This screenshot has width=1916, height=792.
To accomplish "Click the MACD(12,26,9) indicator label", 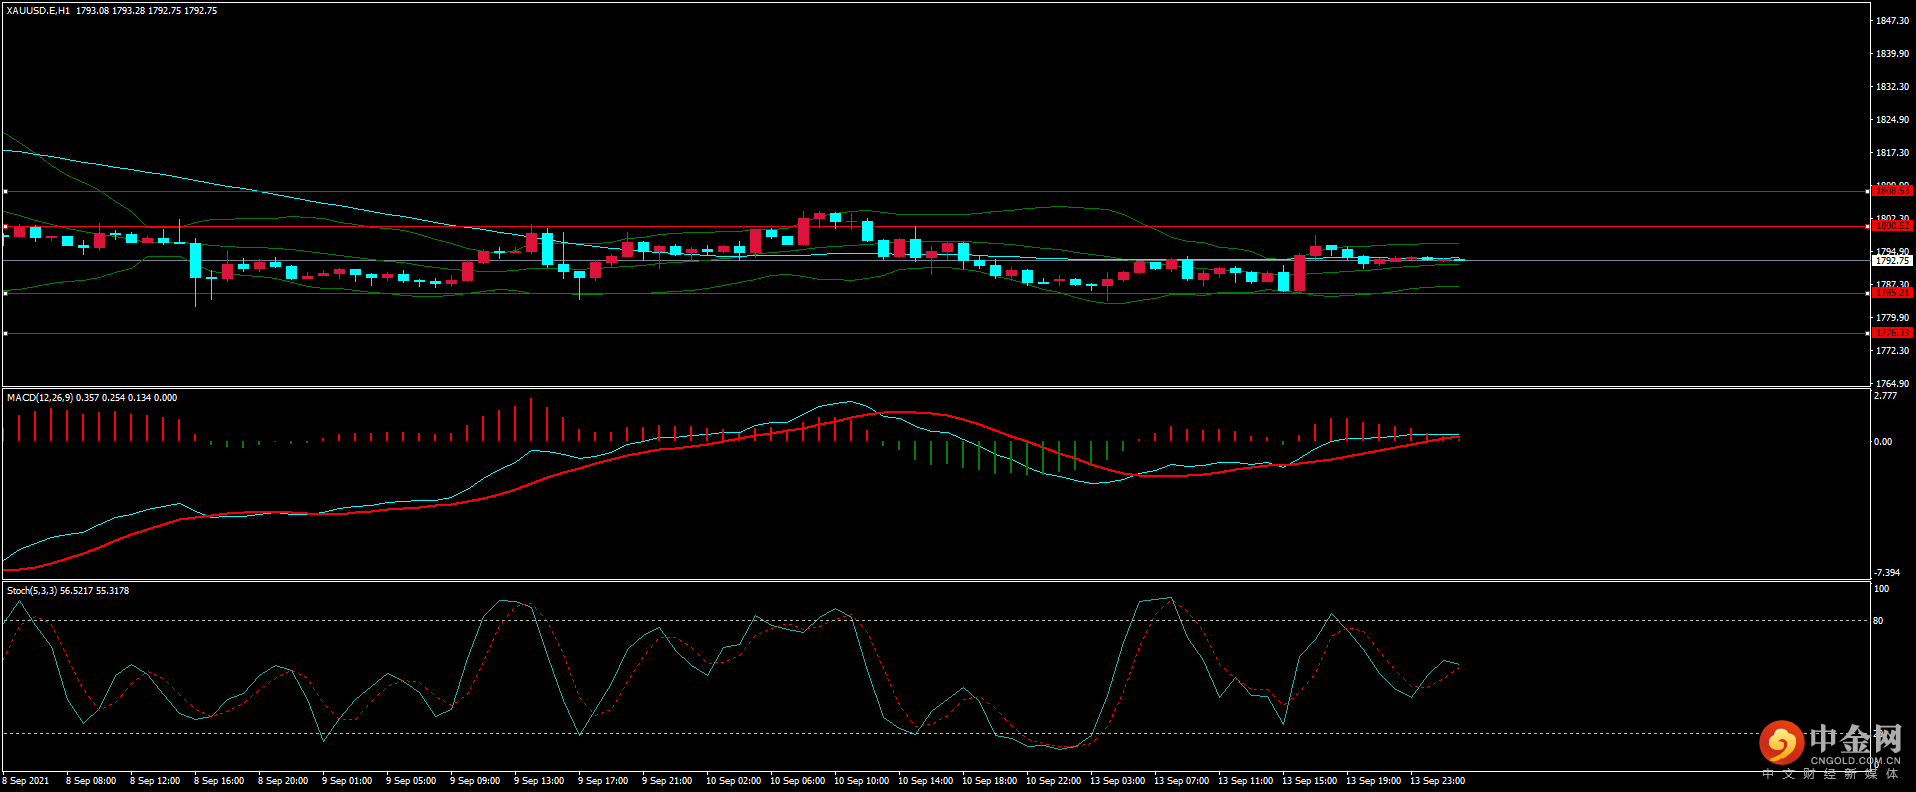I will (x=40, y=398).
